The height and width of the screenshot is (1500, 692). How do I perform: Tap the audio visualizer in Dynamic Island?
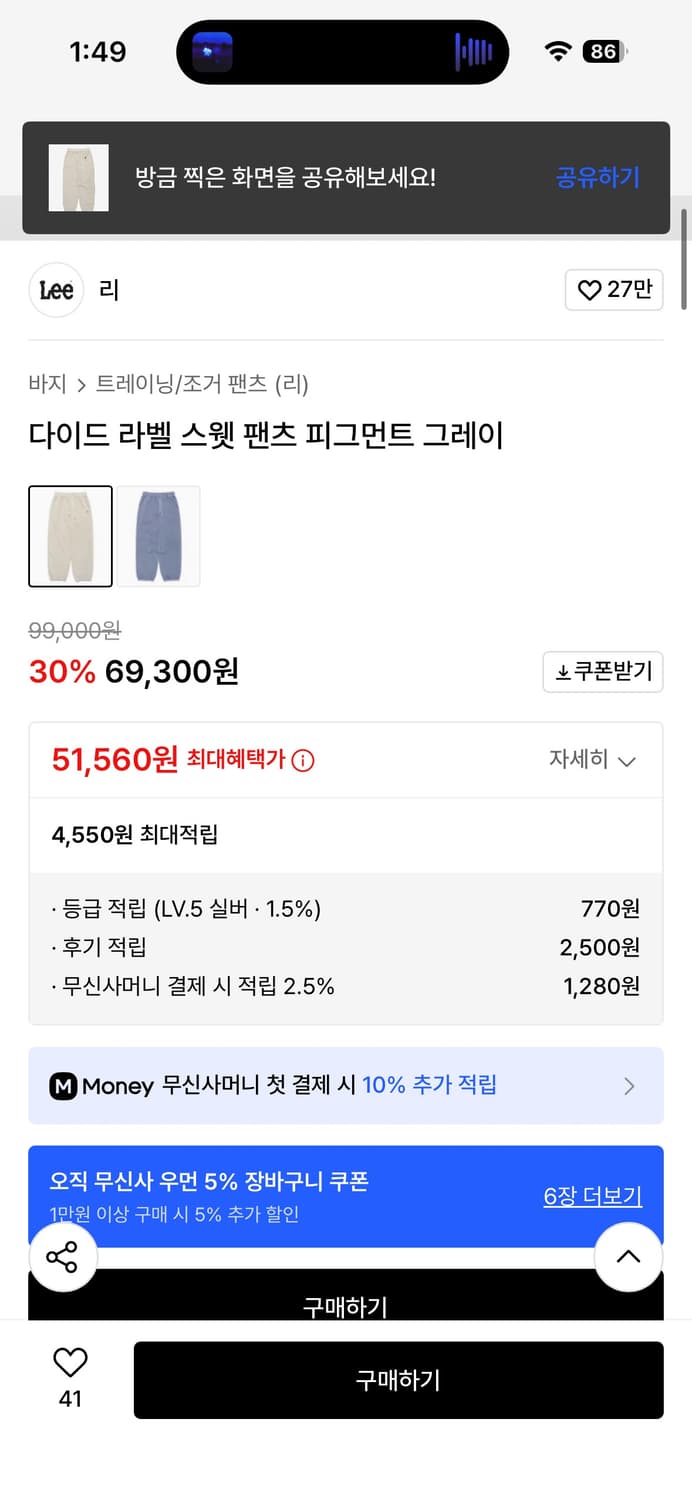(x=473, y=49)
